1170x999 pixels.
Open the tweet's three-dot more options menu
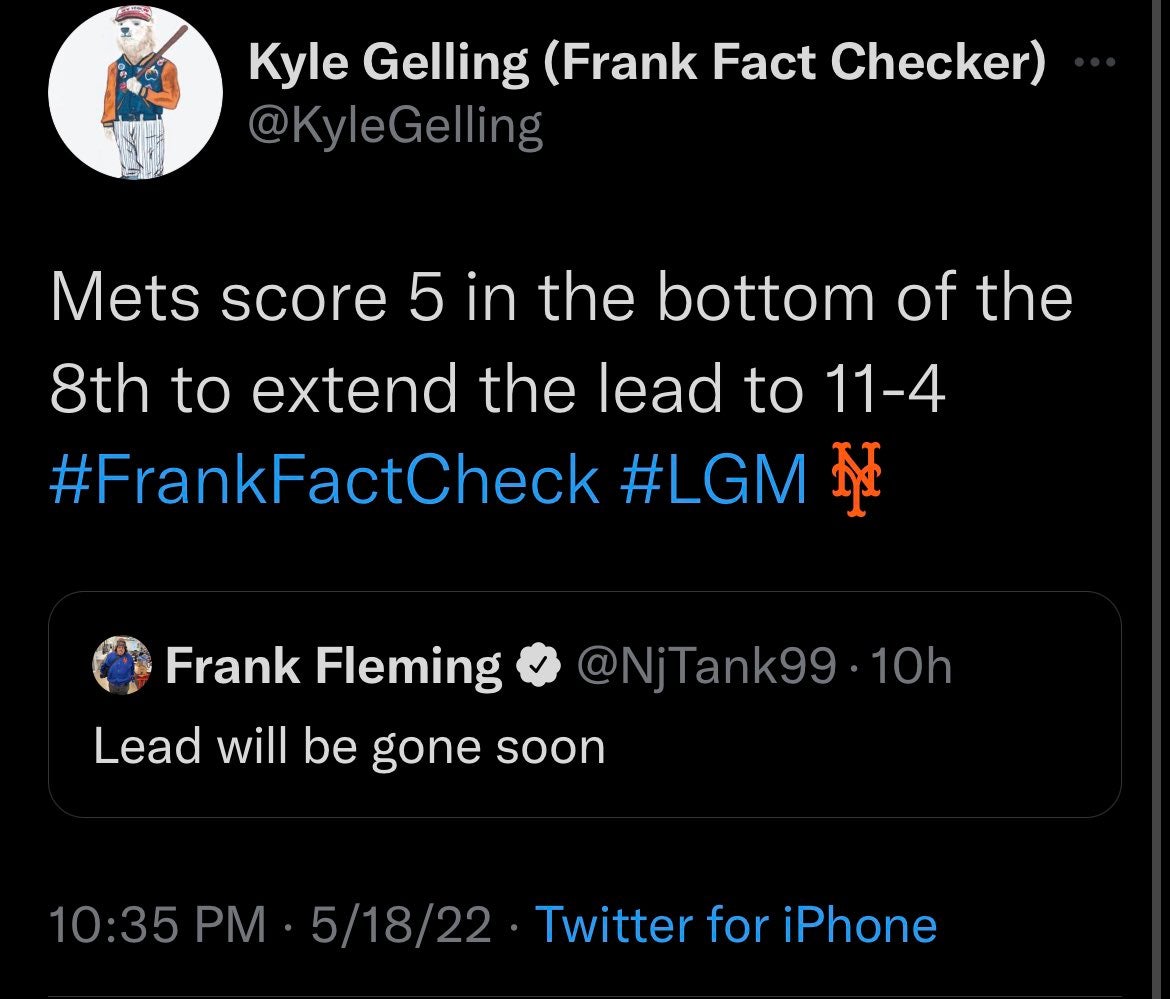(x=1096, y=63)
